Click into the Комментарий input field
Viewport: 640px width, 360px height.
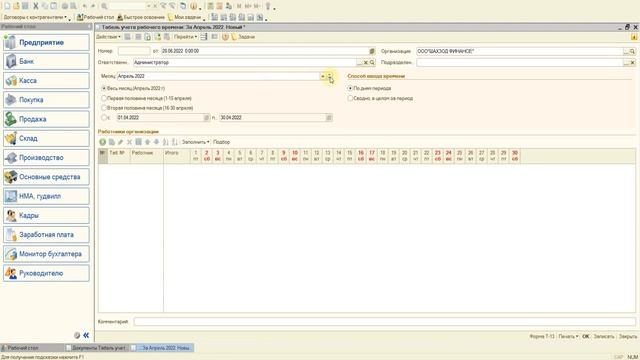pyautogui.click(x=384, y=322)
